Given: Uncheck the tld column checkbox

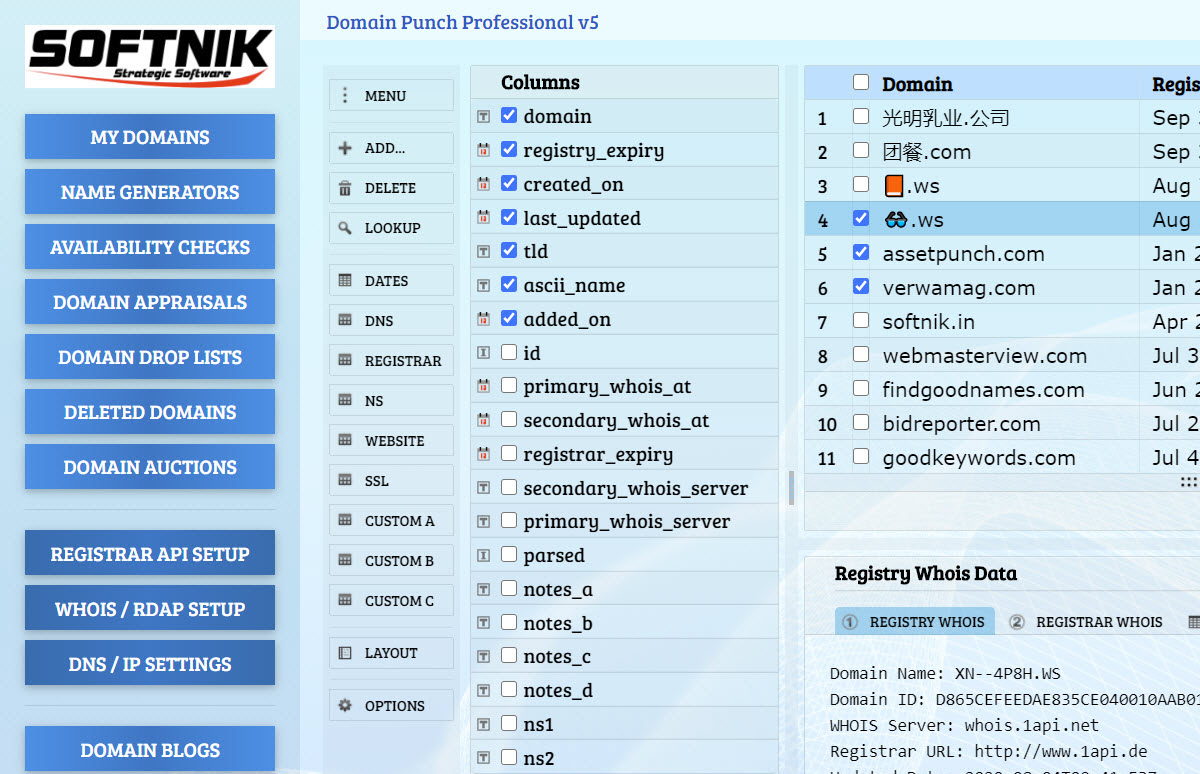Looking at the screenshot, I should pos(509,250).
